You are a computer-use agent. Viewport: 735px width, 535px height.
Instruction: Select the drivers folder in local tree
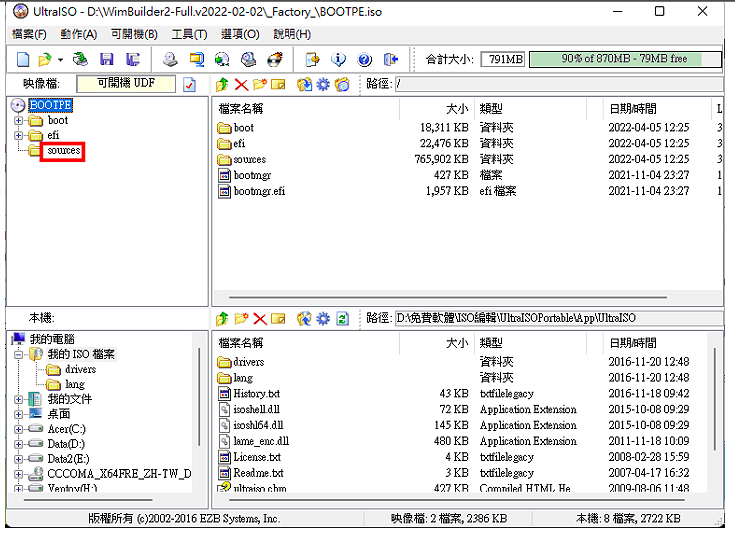click(80, 369)
